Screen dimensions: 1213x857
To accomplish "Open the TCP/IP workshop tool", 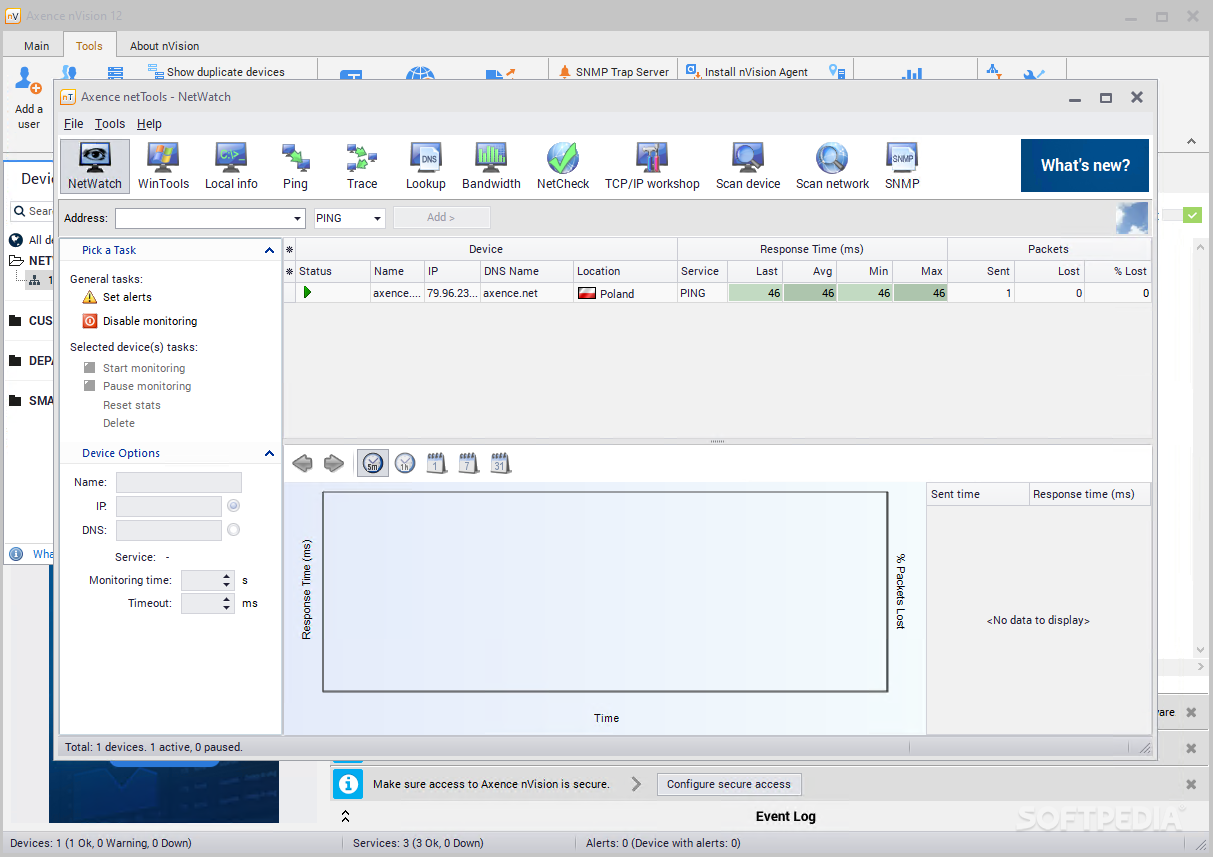I will tap(652, 166).
